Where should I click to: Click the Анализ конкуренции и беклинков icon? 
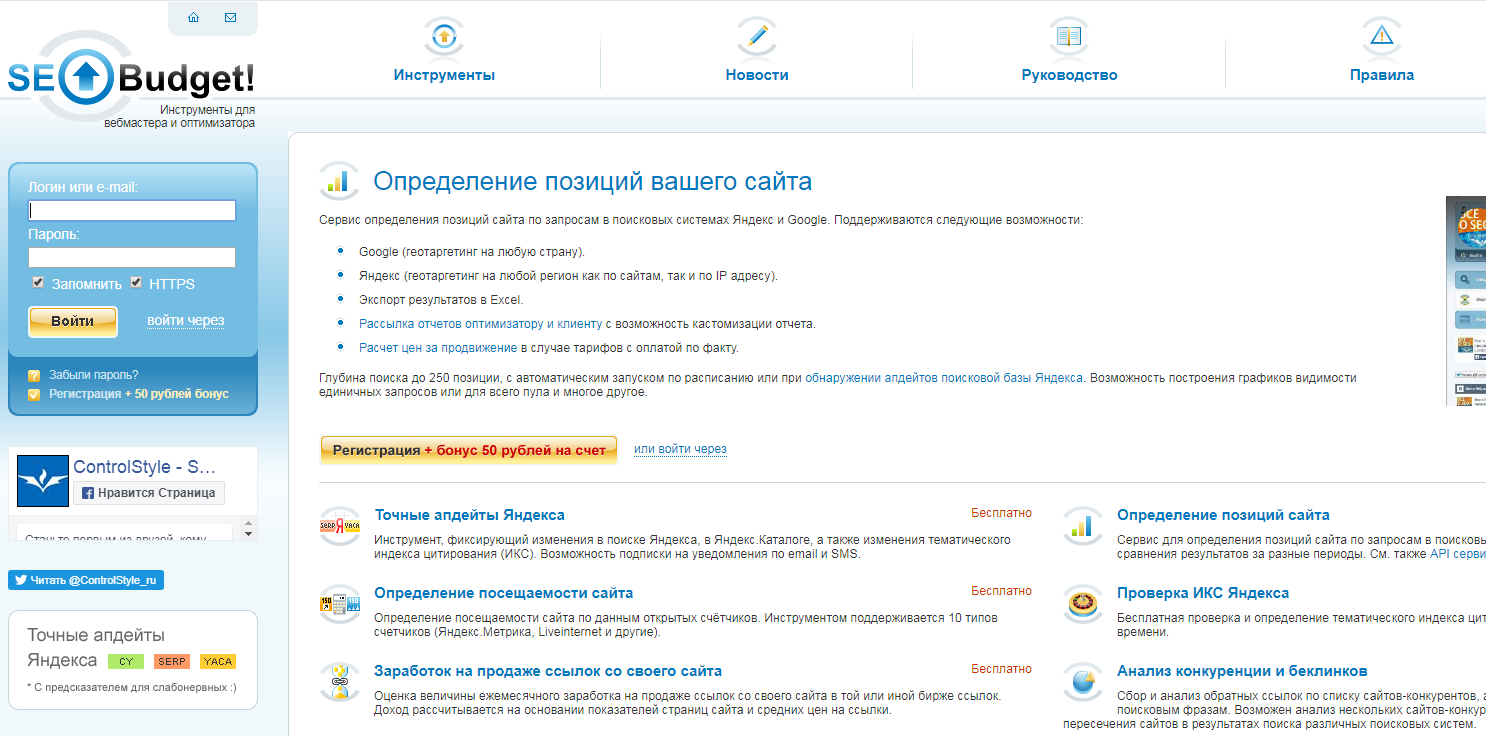pyautogui.click(x=1082, y=682)
